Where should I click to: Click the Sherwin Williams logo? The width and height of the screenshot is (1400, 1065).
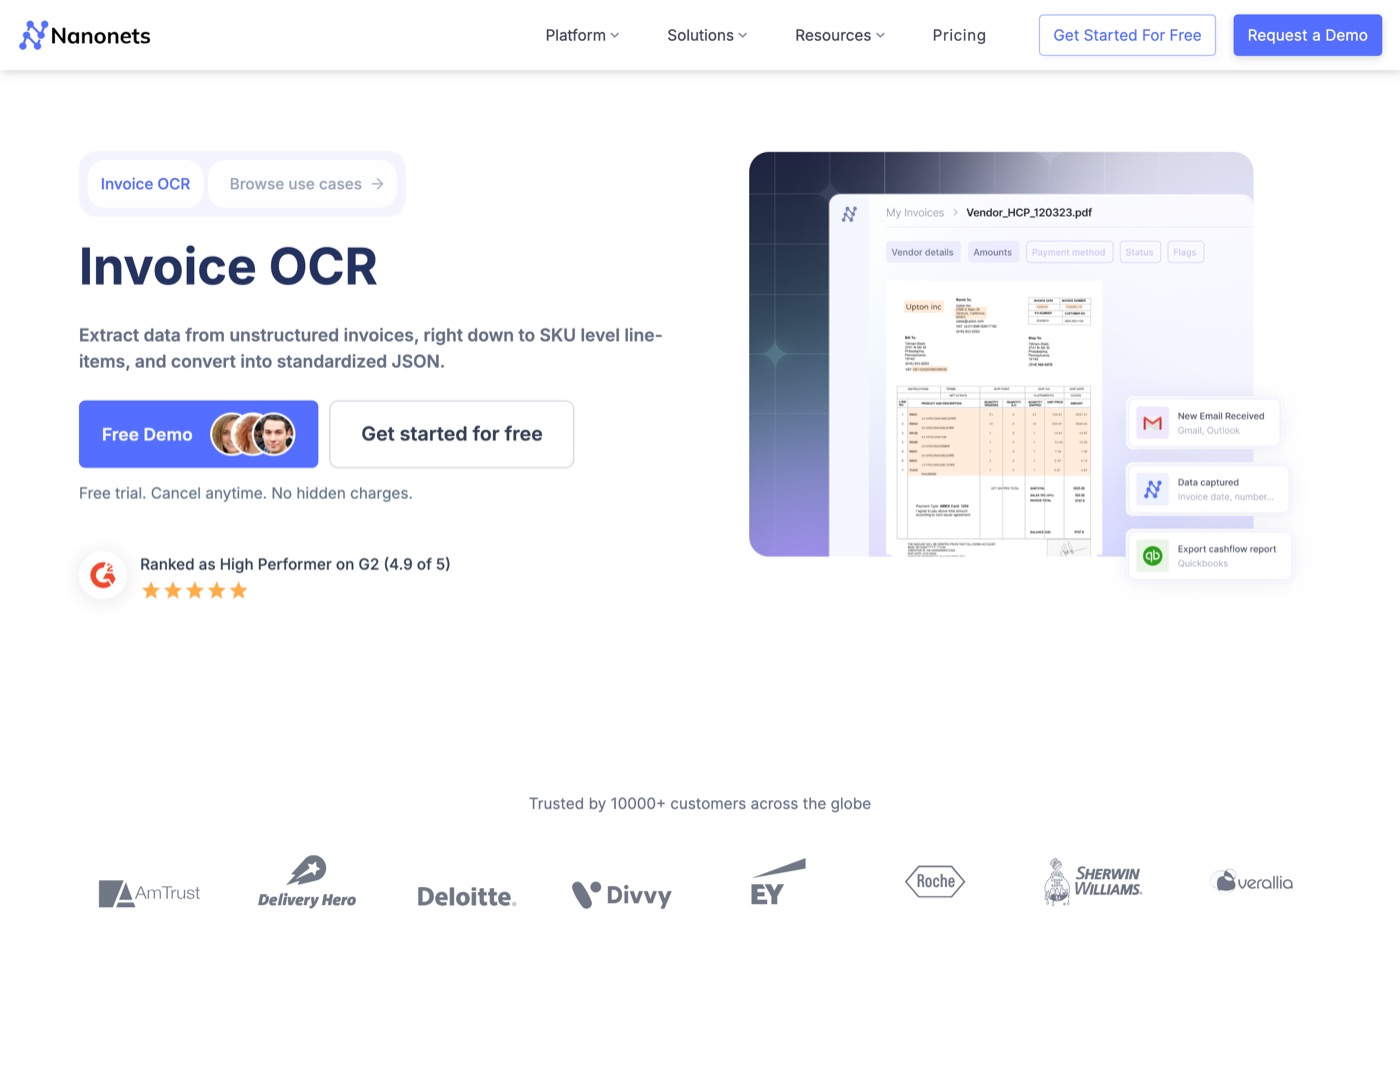(1093, 882)
